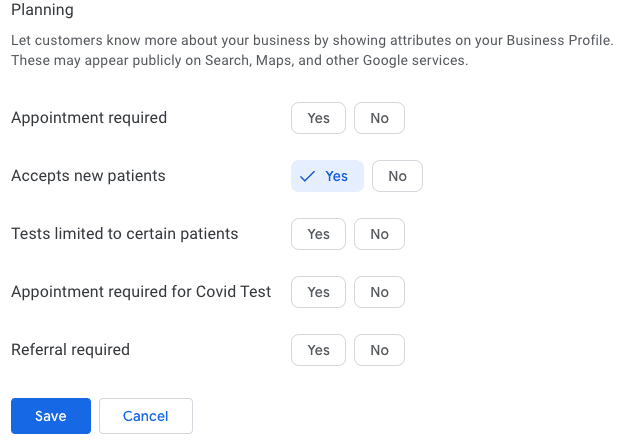Screen dimensions: 627x447
Task: Select Yes for Appointment required
Action: (318, 118)
